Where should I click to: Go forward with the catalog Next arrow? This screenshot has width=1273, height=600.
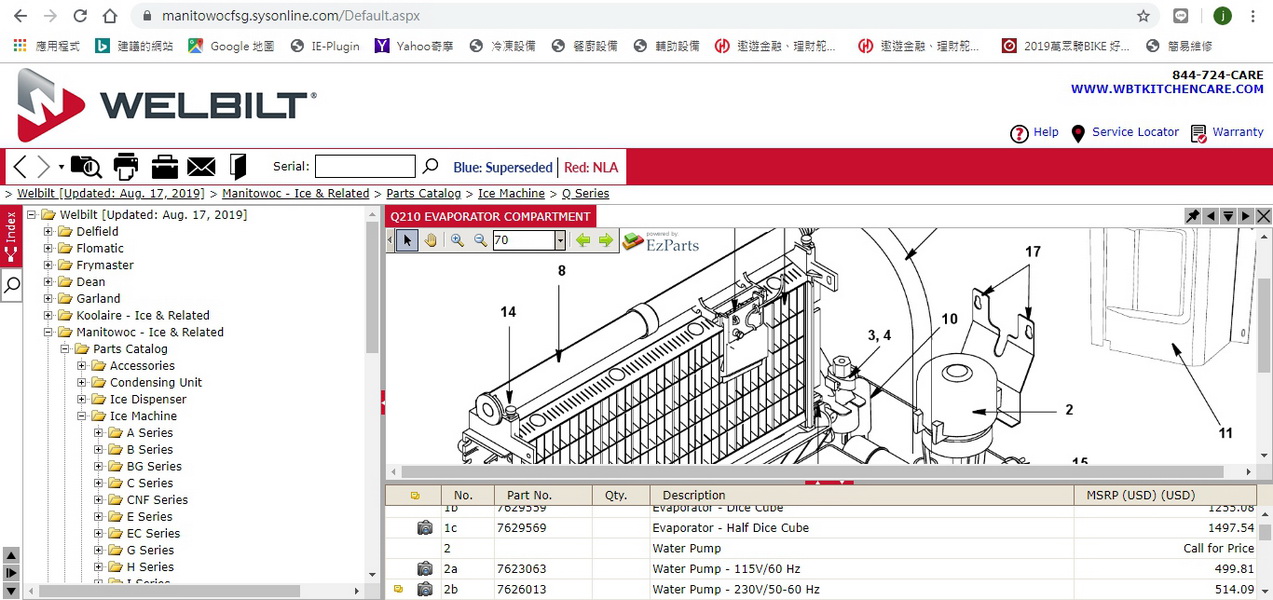point(42,166)
